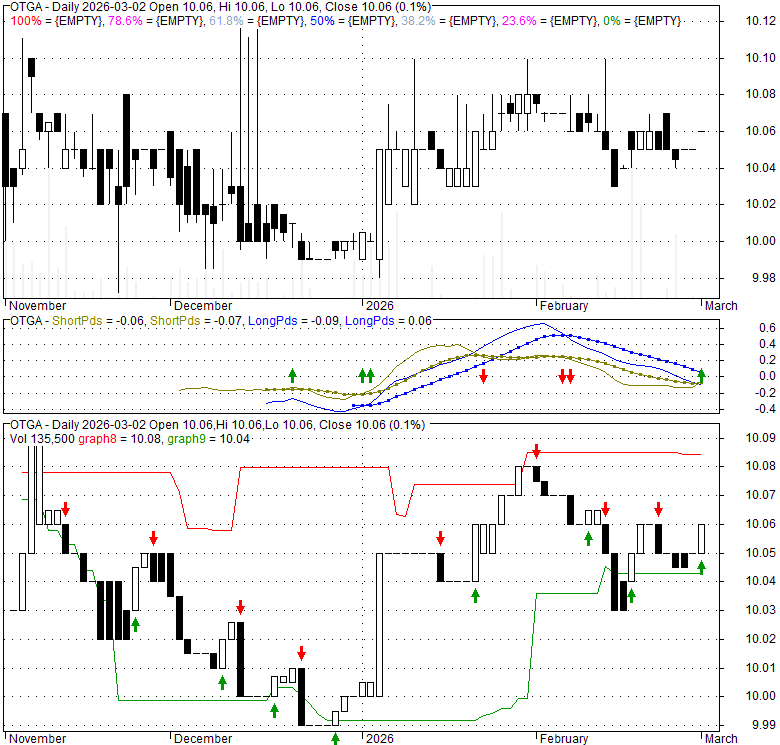Select the green 0% Fibonacci label
The height and width of the screenshot is (745, 780).
click(x=611, y=21)
